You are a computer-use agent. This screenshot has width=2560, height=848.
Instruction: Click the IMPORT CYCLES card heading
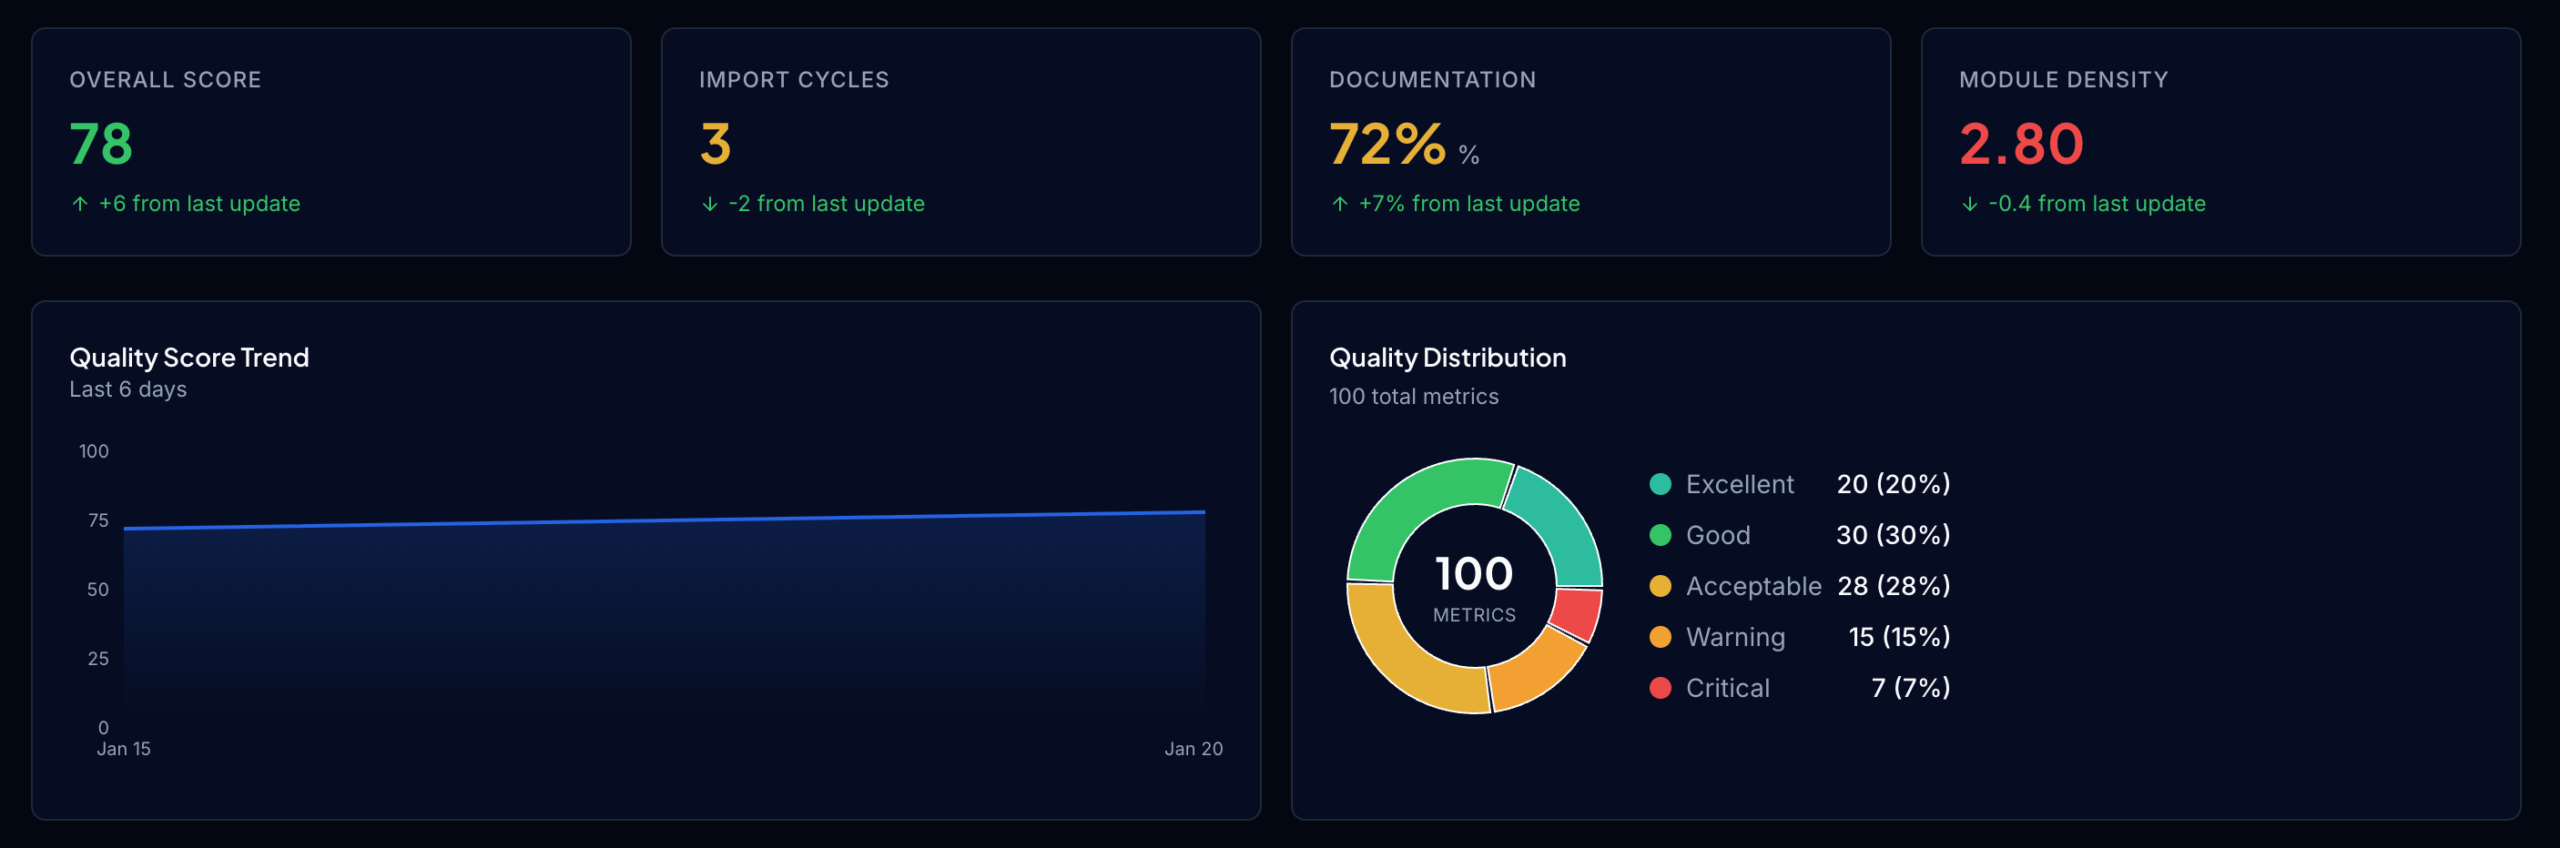(x=794, y=80)
